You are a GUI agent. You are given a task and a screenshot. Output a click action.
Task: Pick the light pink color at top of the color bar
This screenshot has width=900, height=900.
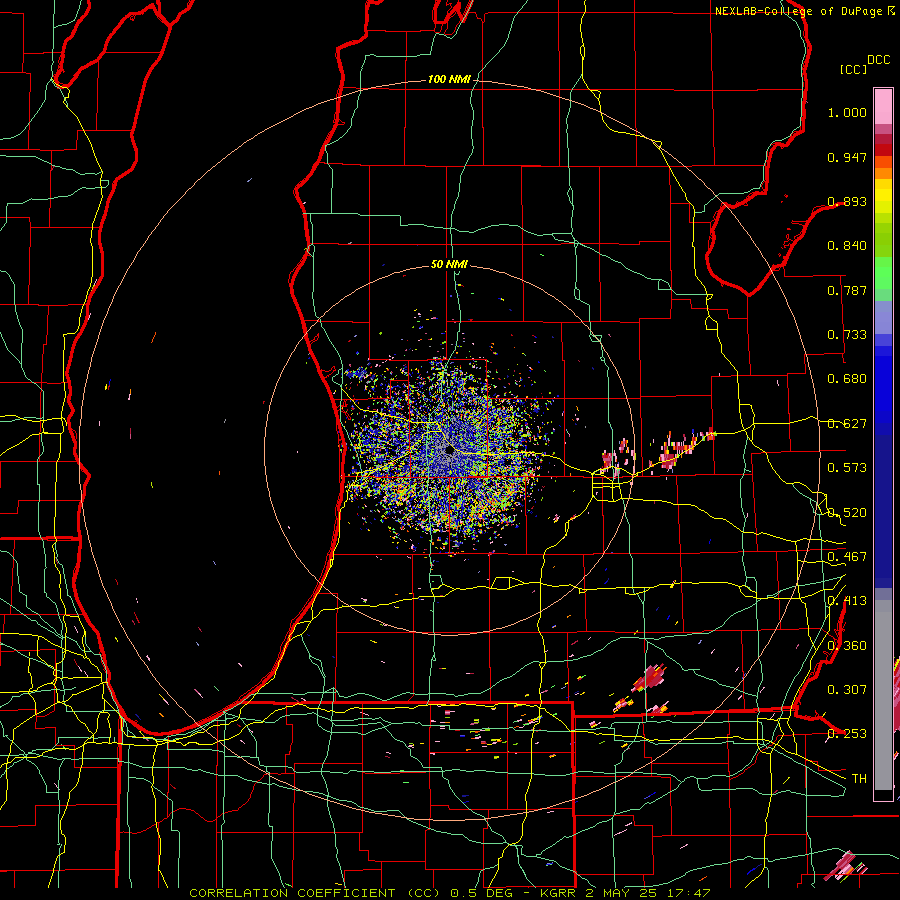point(883,107)
